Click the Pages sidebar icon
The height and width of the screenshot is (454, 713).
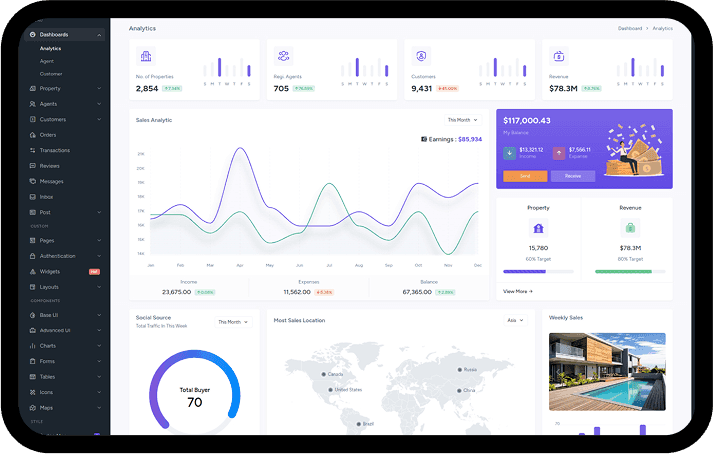click(33, 240)
